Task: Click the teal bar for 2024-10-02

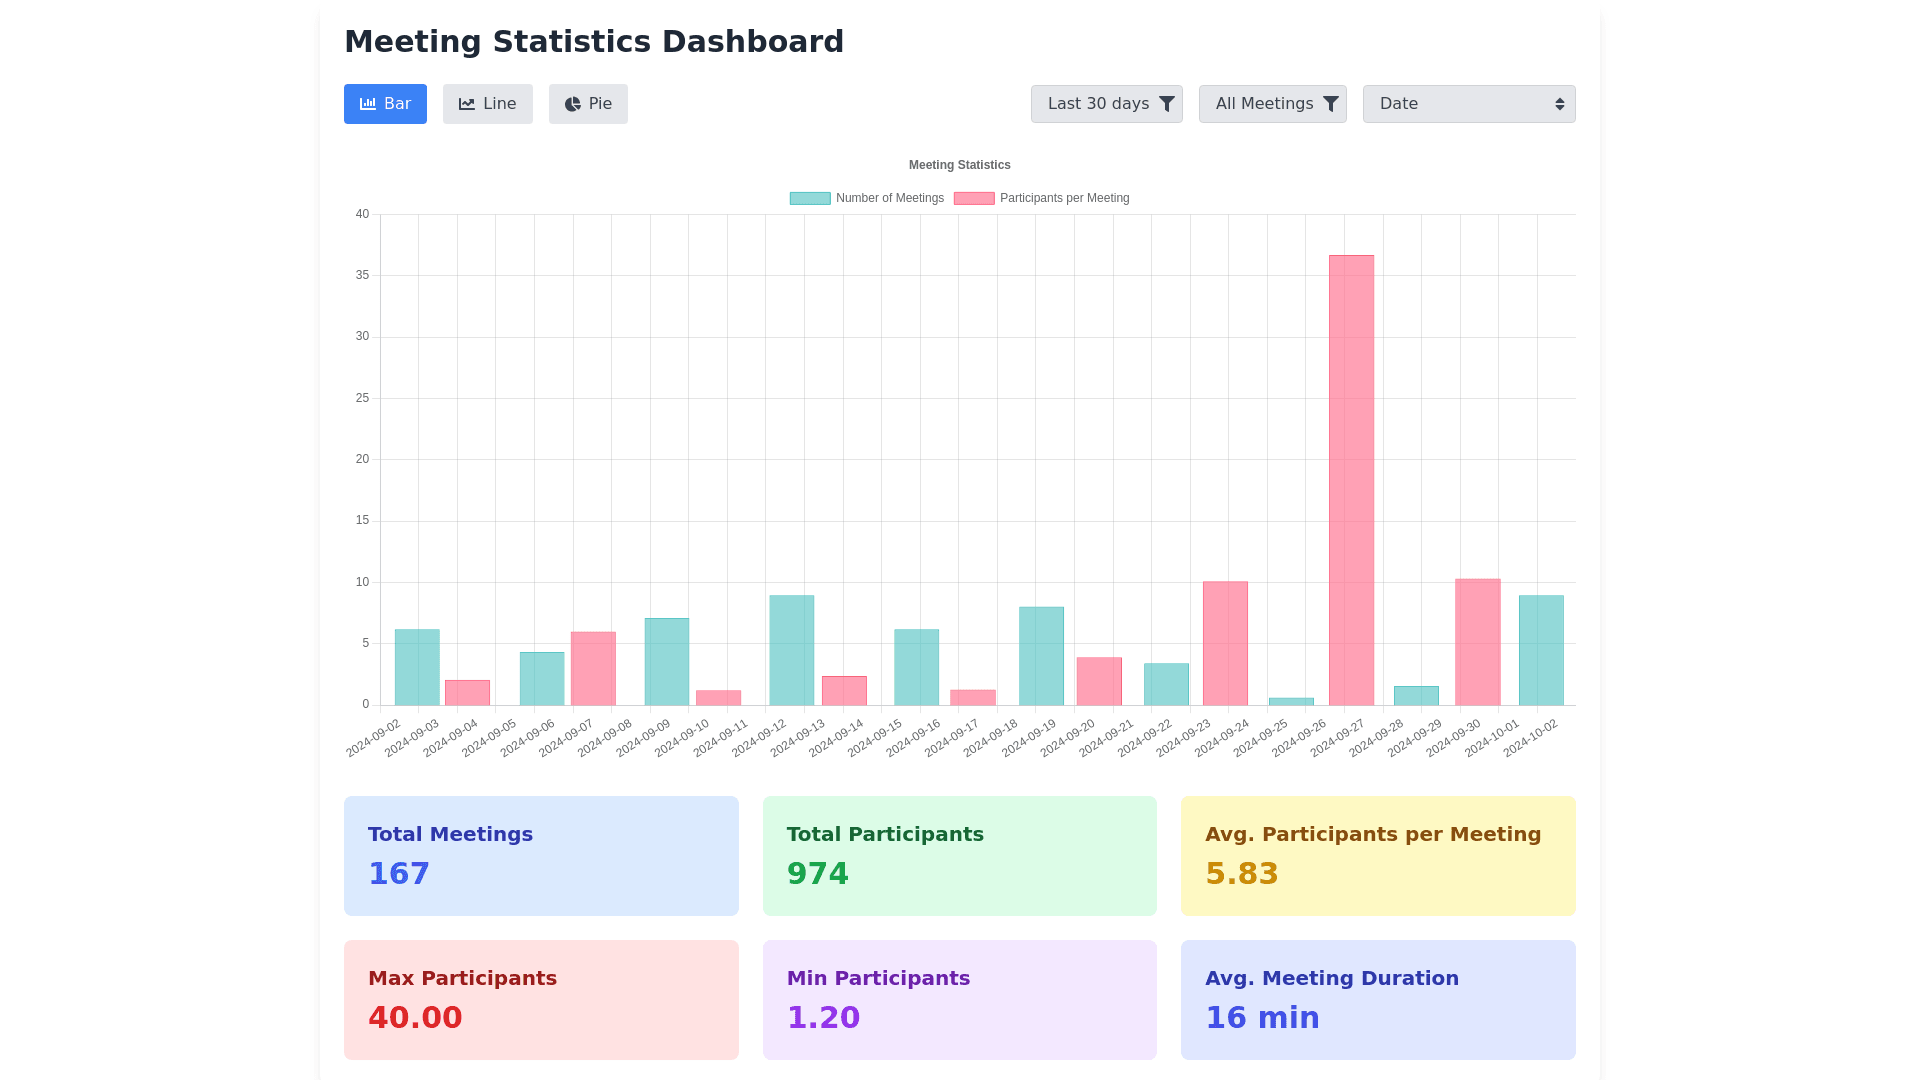Action: 1541,650
